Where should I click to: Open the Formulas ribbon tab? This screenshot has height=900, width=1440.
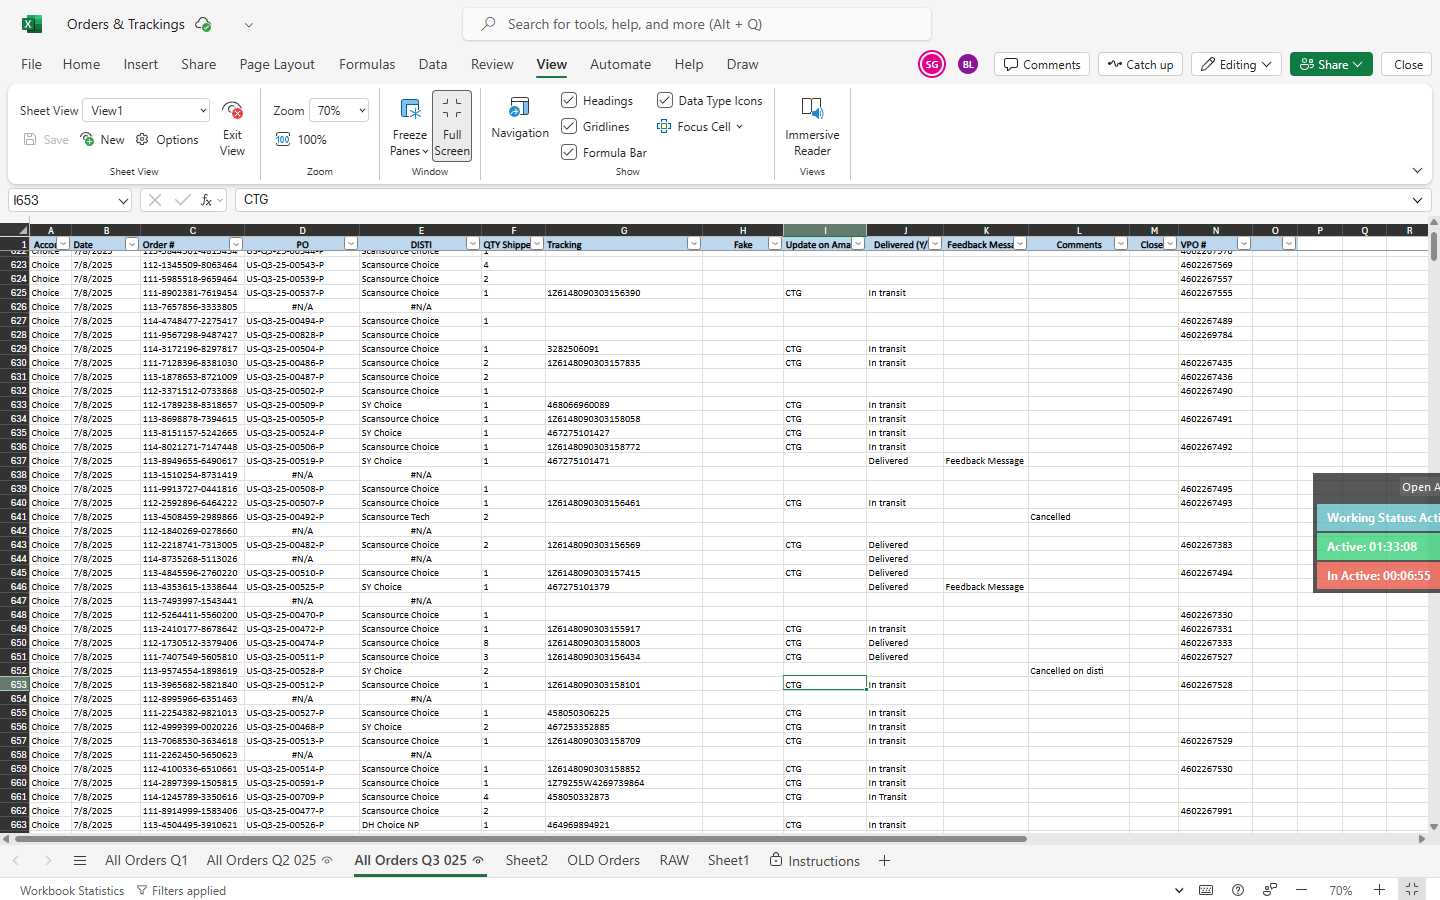click(367, 64)
